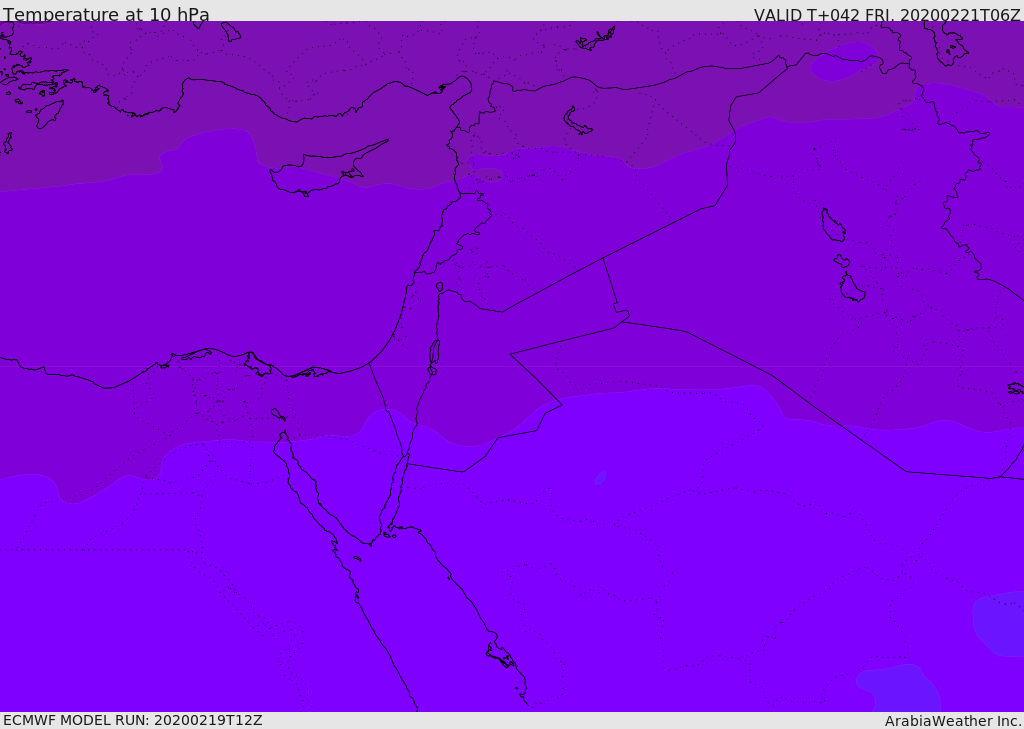Click the lighter purple patch near top right

pyautogui.click(x=842, y=64)
